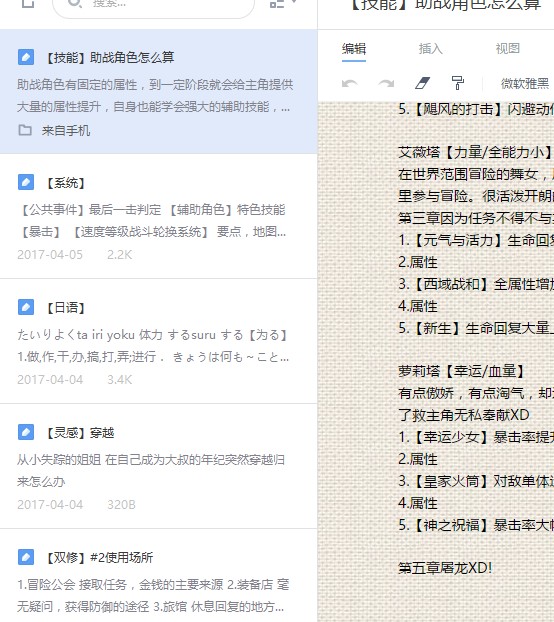Open the note titled 【双修】#2使用场所
This screenshot has width=554, height=622.
[x=98, y=558]
